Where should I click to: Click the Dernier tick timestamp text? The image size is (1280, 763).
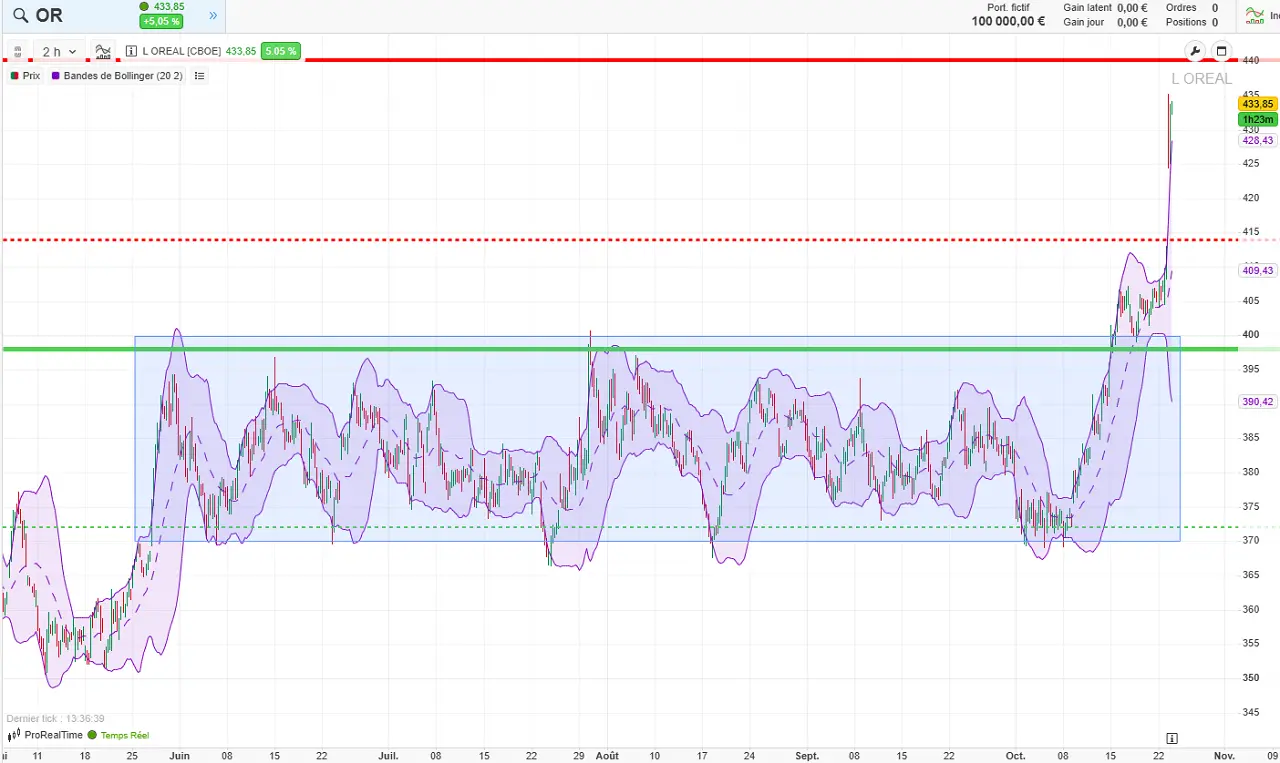click(55, 718)
